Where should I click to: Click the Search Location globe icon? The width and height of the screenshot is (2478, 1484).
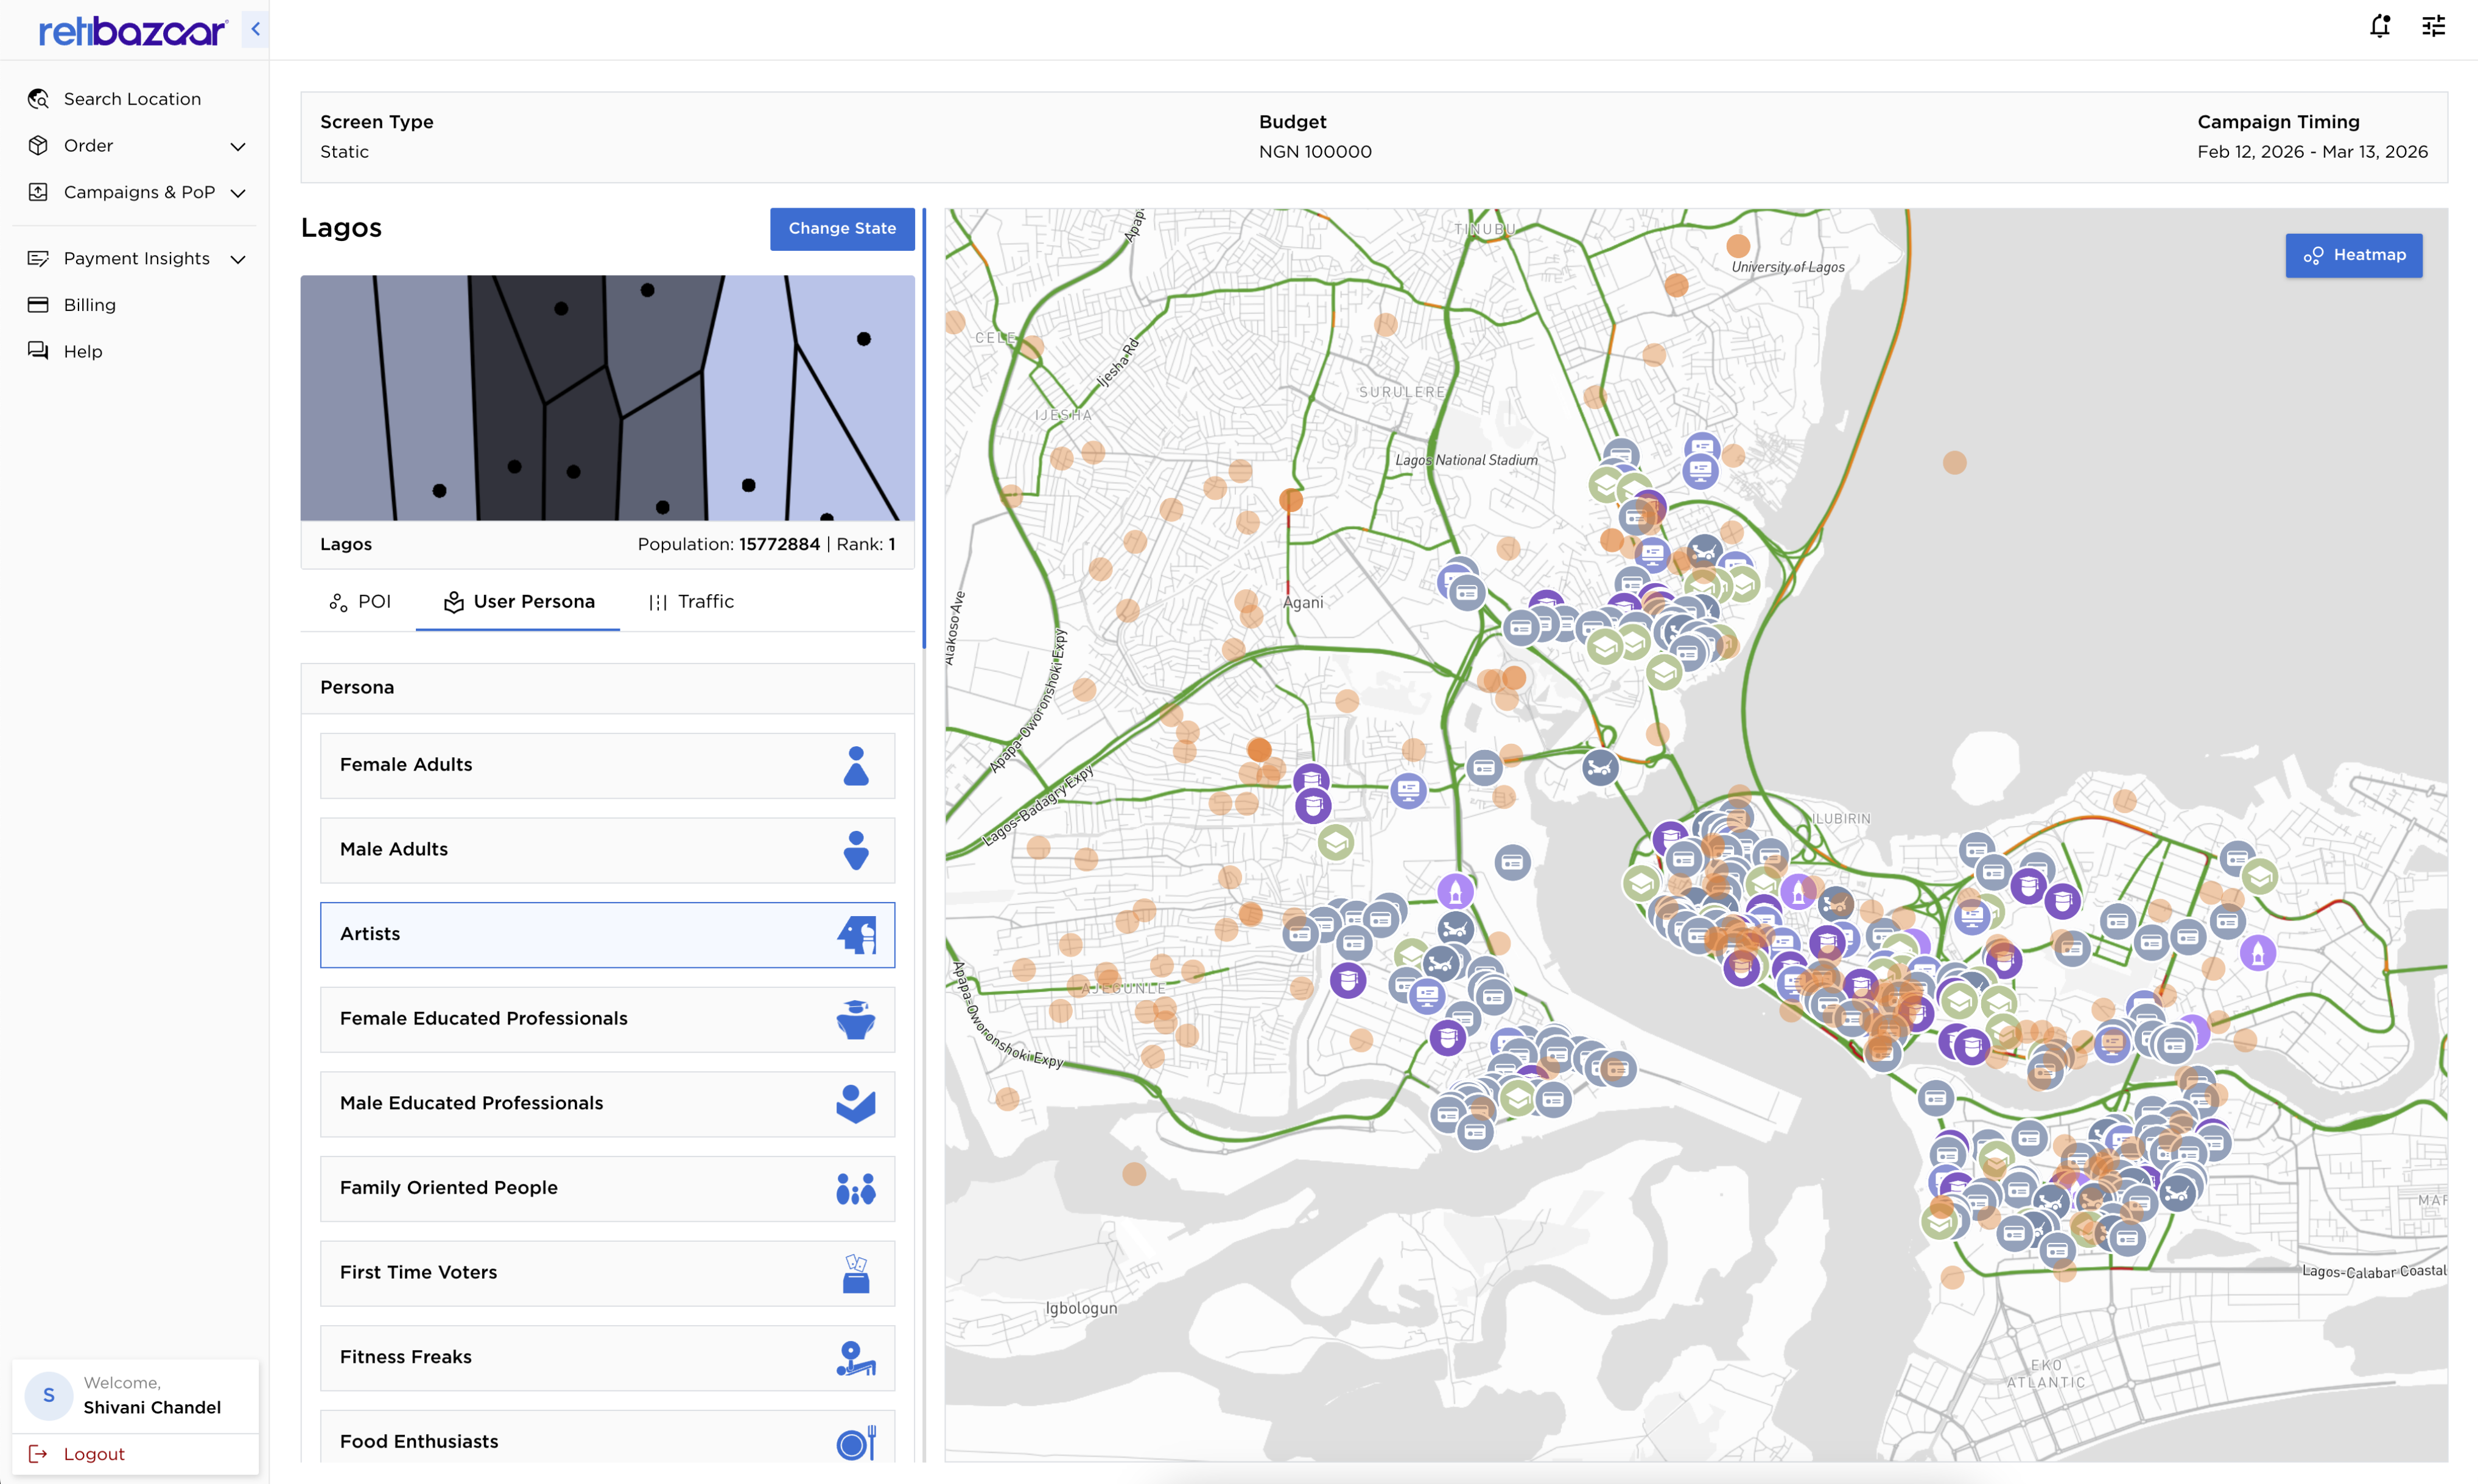click(x=38, y=99)
